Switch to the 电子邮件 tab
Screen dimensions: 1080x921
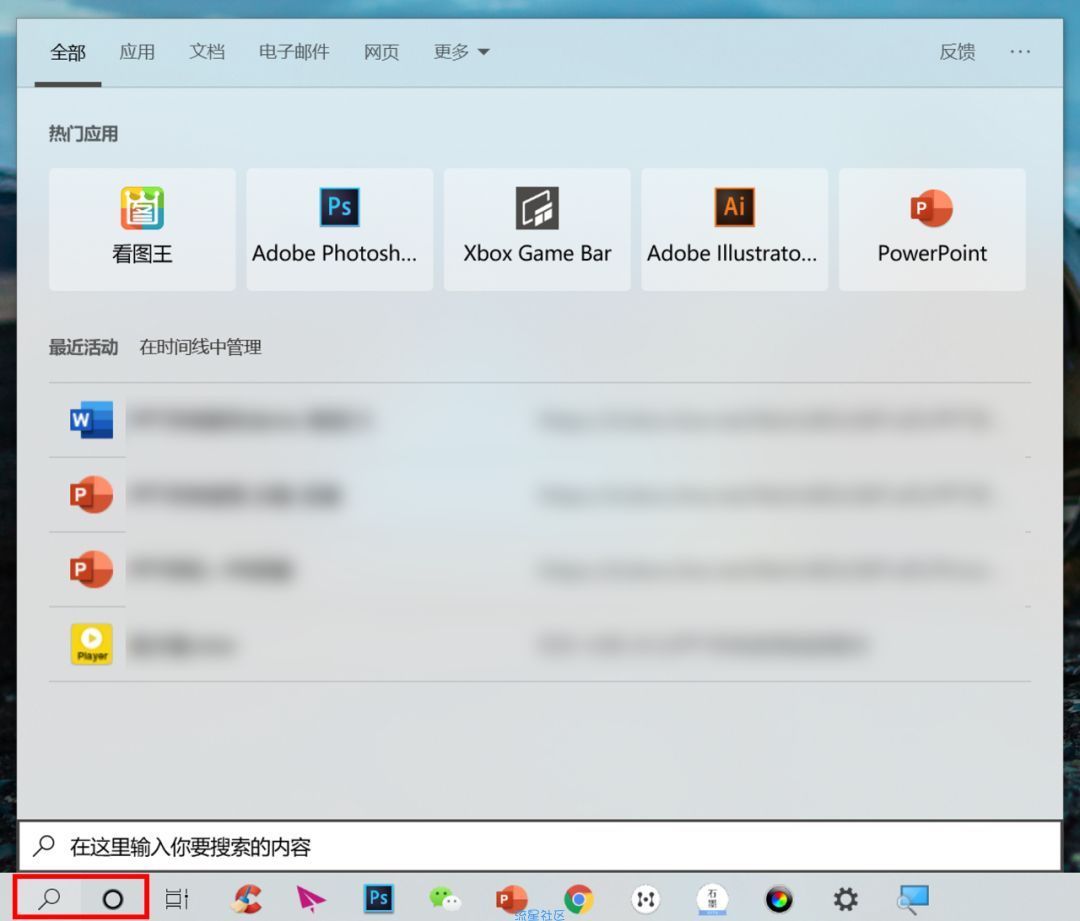[x=294, y=52]
